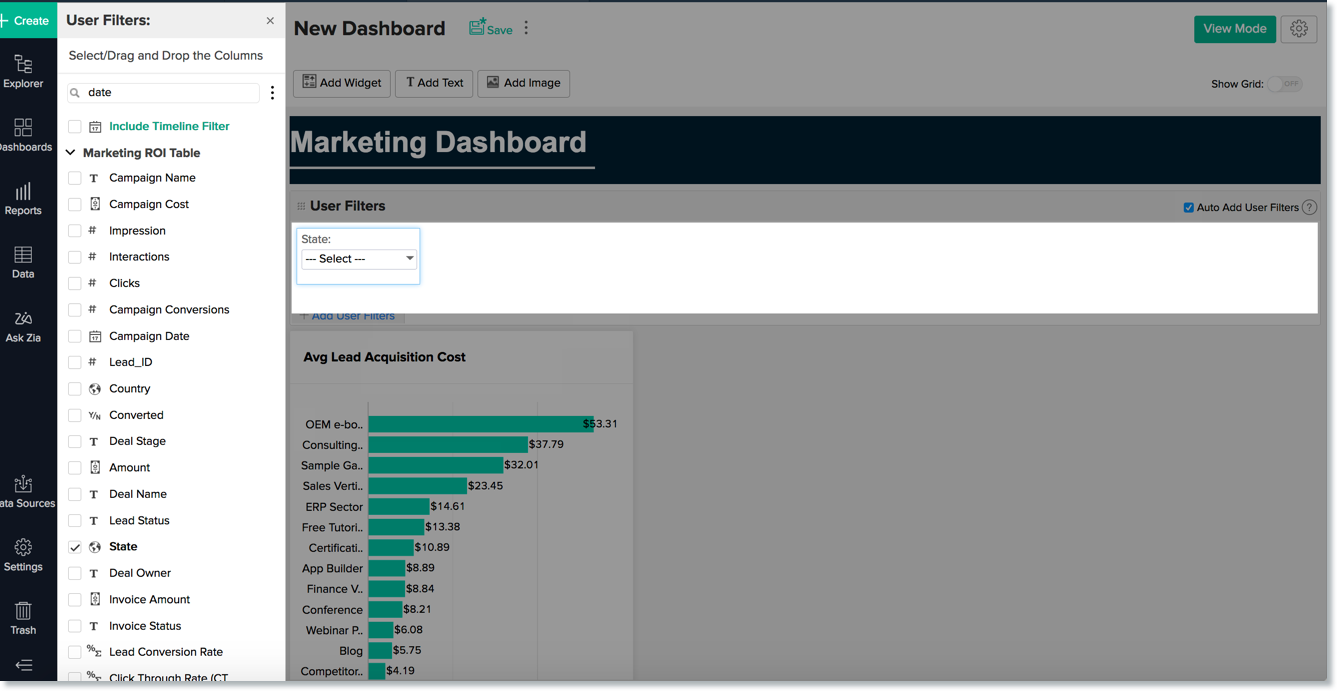
Task: Check the Campaign Name checkbox
Action: pyautogui.click(x=75, y=178)
